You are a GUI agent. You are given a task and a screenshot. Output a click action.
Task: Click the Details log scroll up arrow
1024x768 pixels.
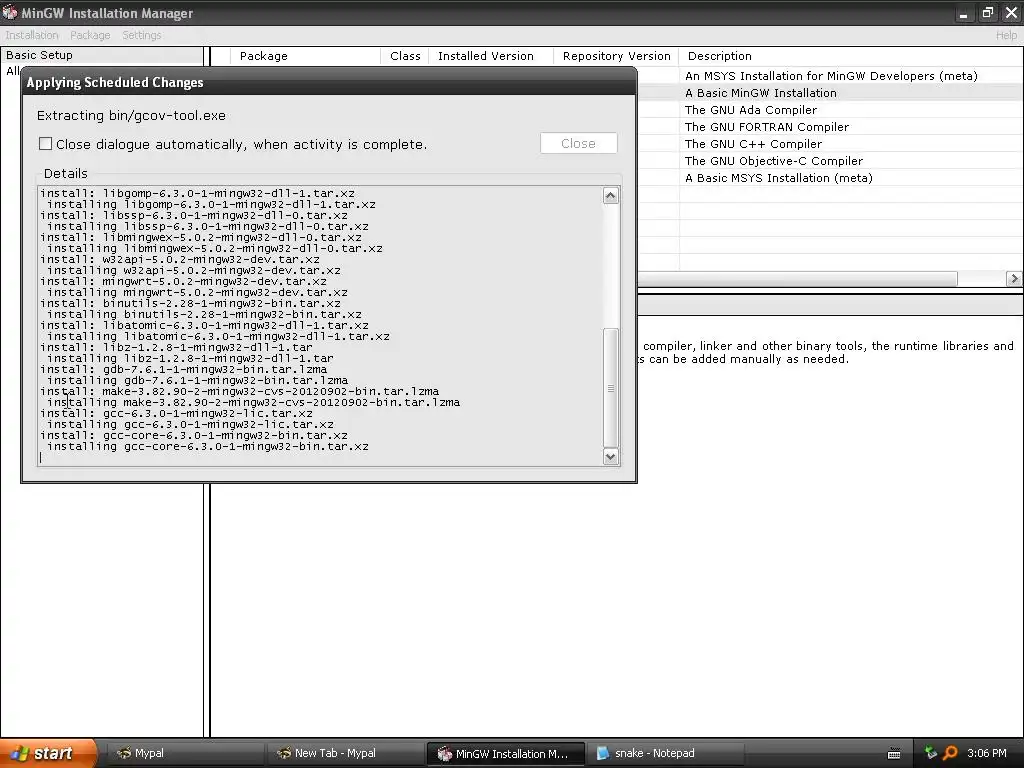click(x=611, y=195)
